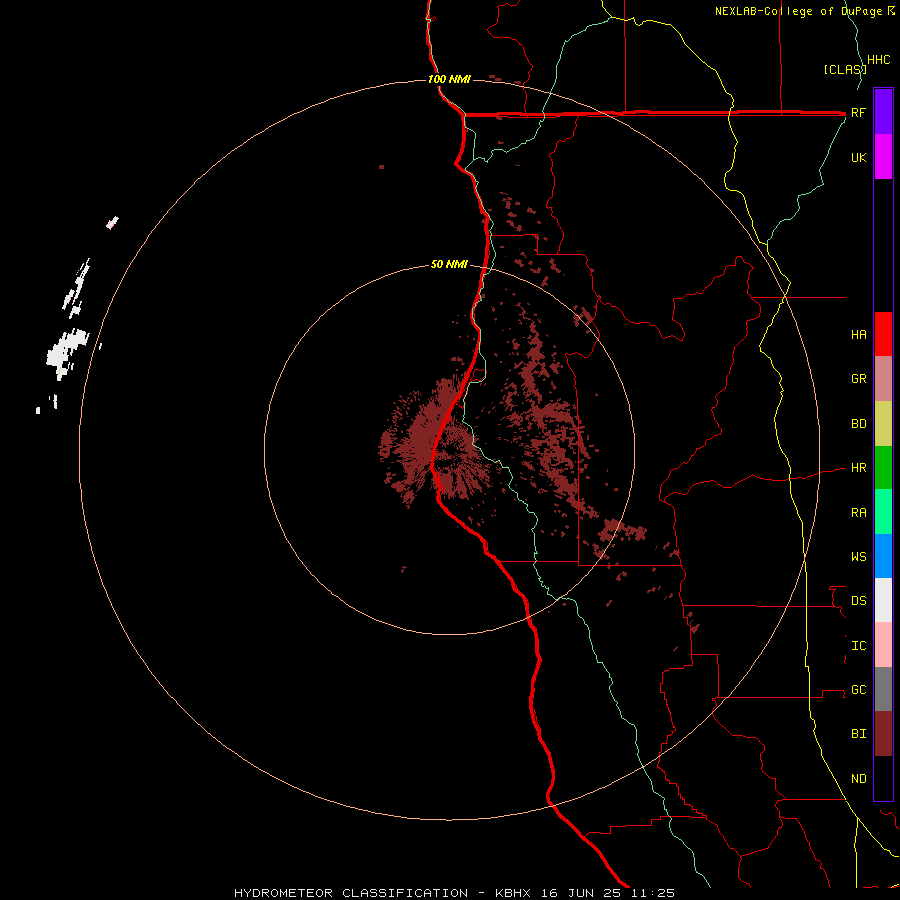This screenshot has width=900, height=900.
Task: Click the HR legend label
Action: [859, 468]
